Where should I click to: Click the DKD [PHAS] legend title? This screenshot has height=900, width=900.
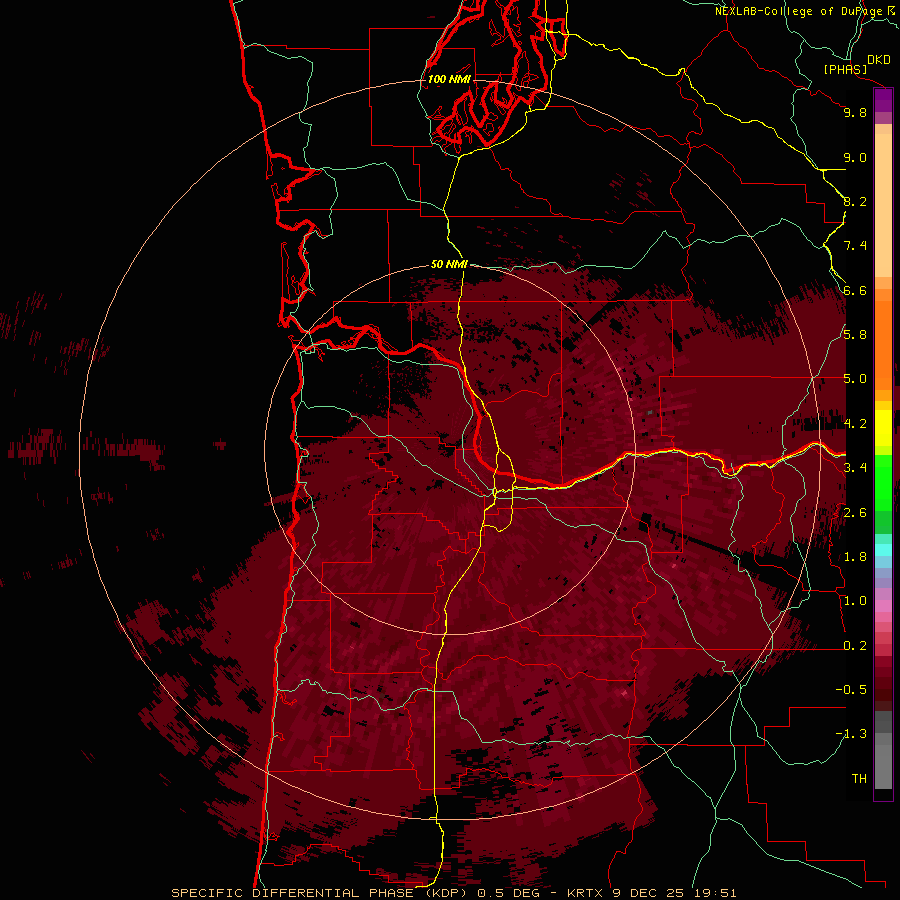[x=857, y=64]
